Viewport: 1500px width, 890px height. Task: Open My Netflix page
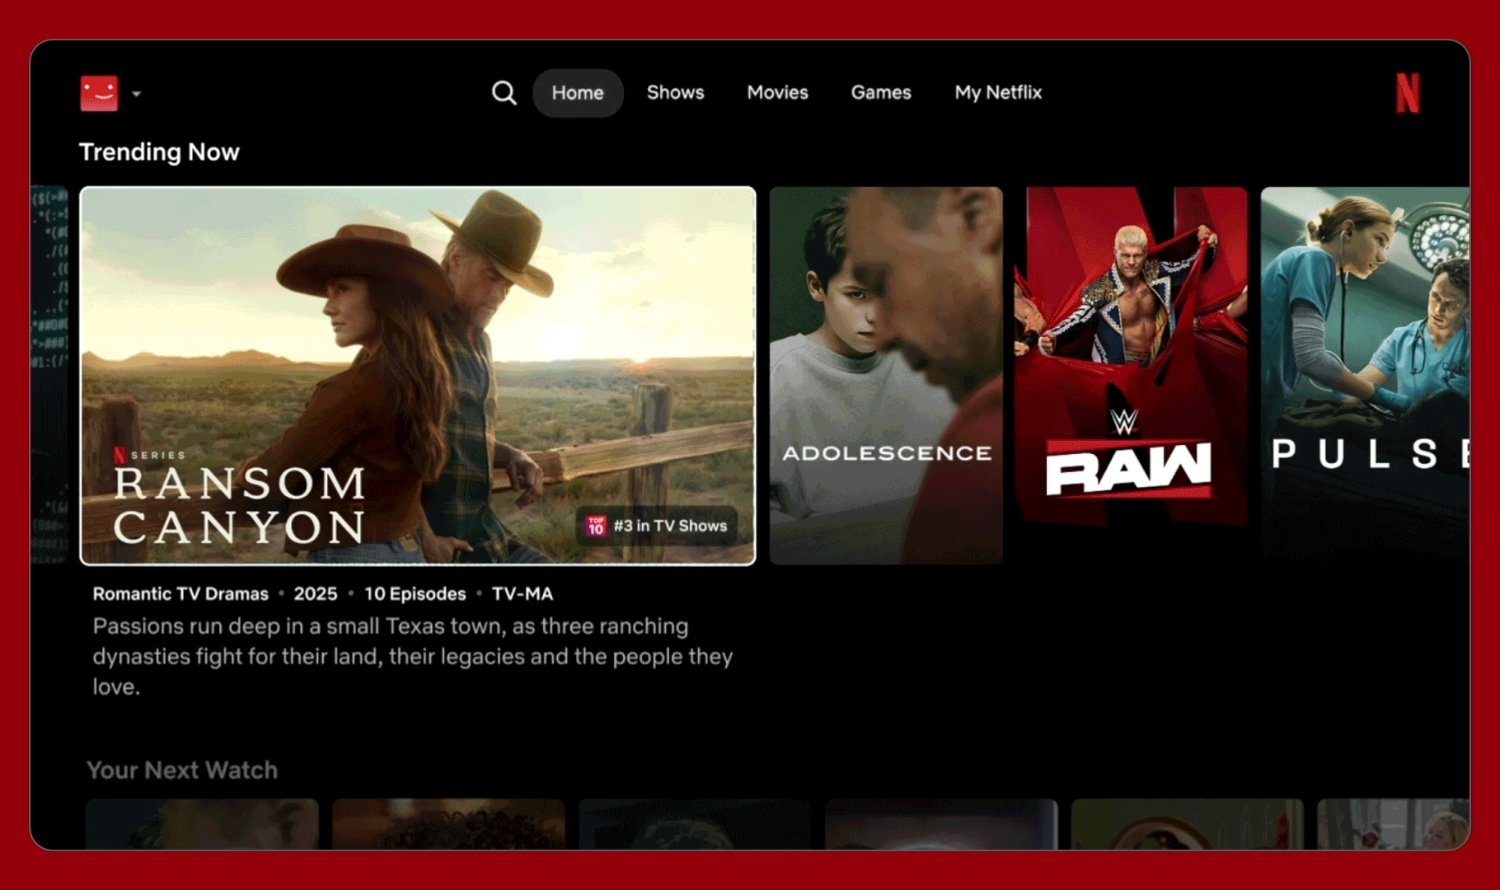coord(998,93)
